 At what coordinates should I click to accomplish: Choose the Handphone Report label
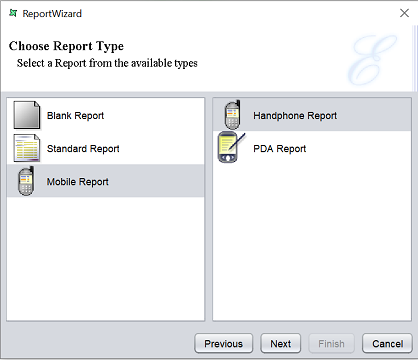coord(295,116)
